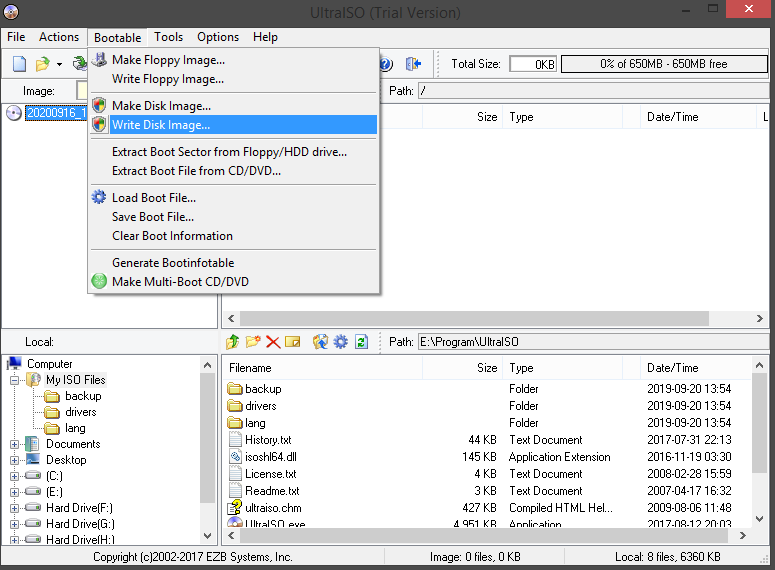
Task: Click the Exit door toolbar icon
Action: tap(413, 64)
